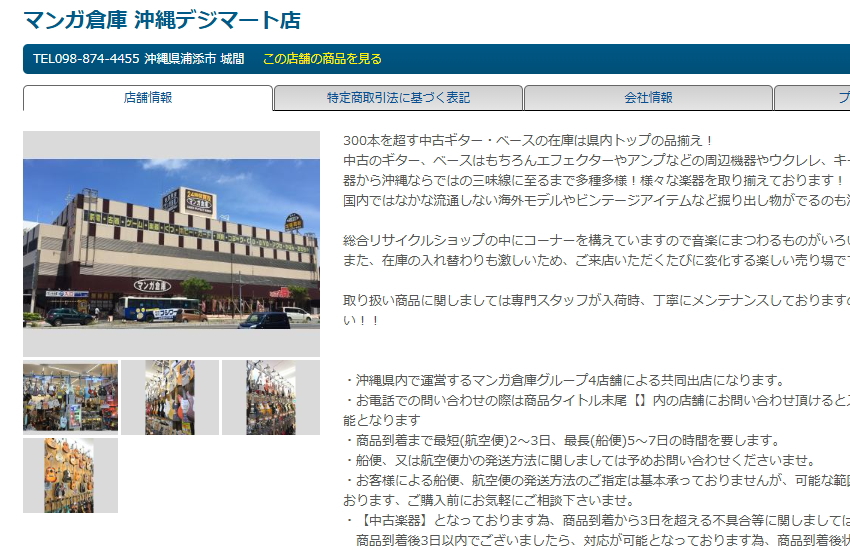Click the line about 商品到着まで最短(航空便)2～3日

[562, 441]
